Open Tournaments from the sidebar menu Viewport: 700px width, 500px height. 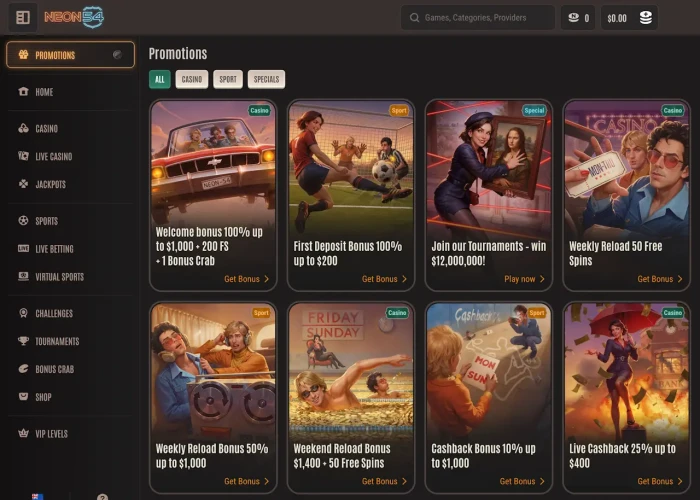click(57, 342)
